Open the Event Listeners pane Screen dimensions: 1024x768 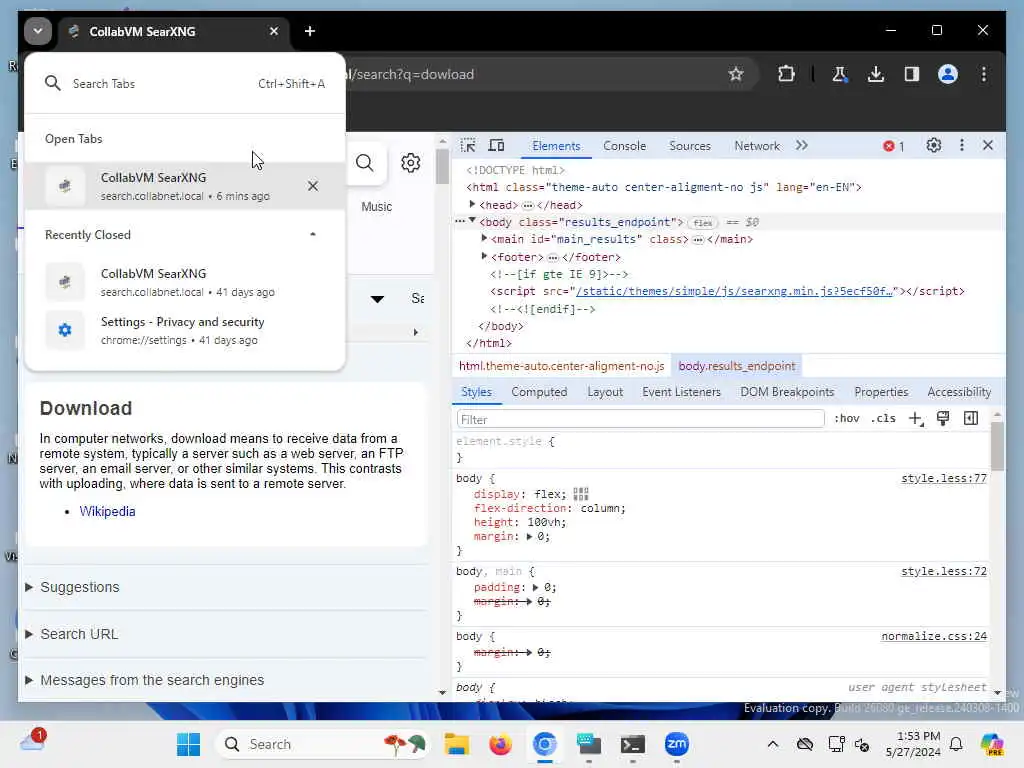point(681,392)
